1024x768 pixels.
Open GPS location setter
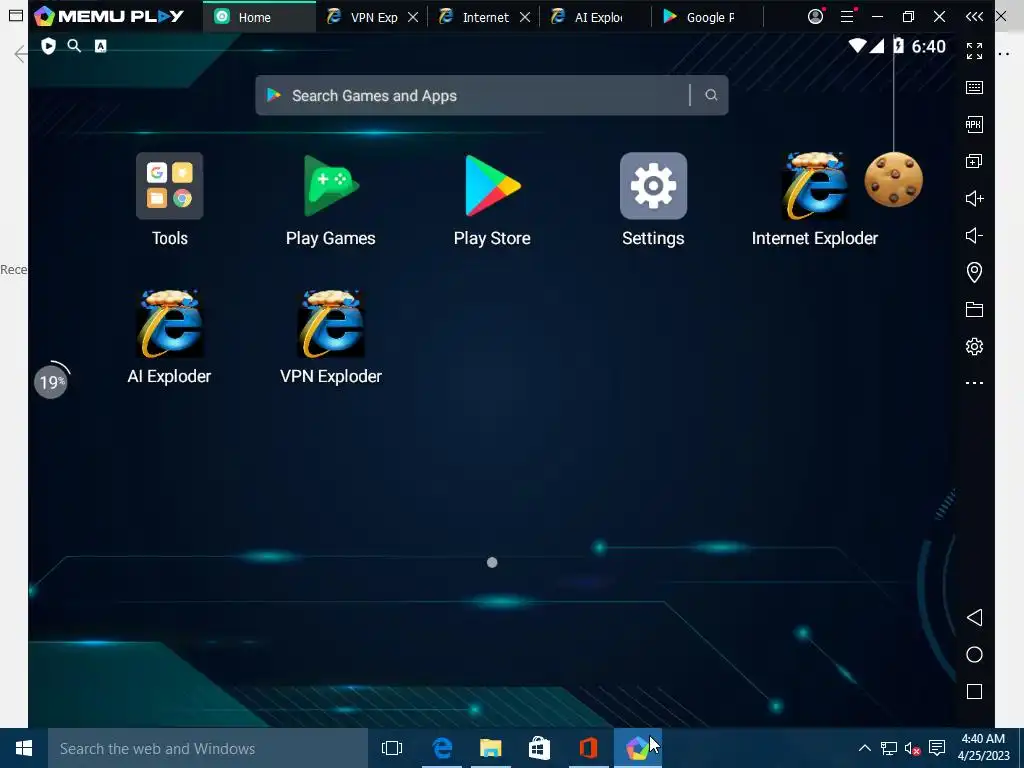(x=974, y=272)
